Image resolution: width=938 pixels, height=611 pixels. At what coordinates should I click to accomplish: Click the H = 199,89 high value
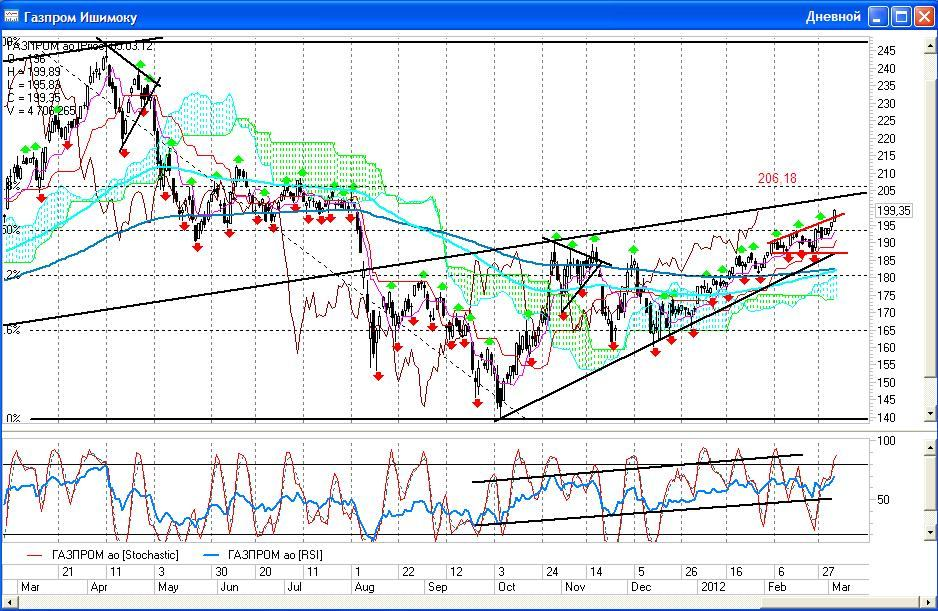(x=34, y=72)
